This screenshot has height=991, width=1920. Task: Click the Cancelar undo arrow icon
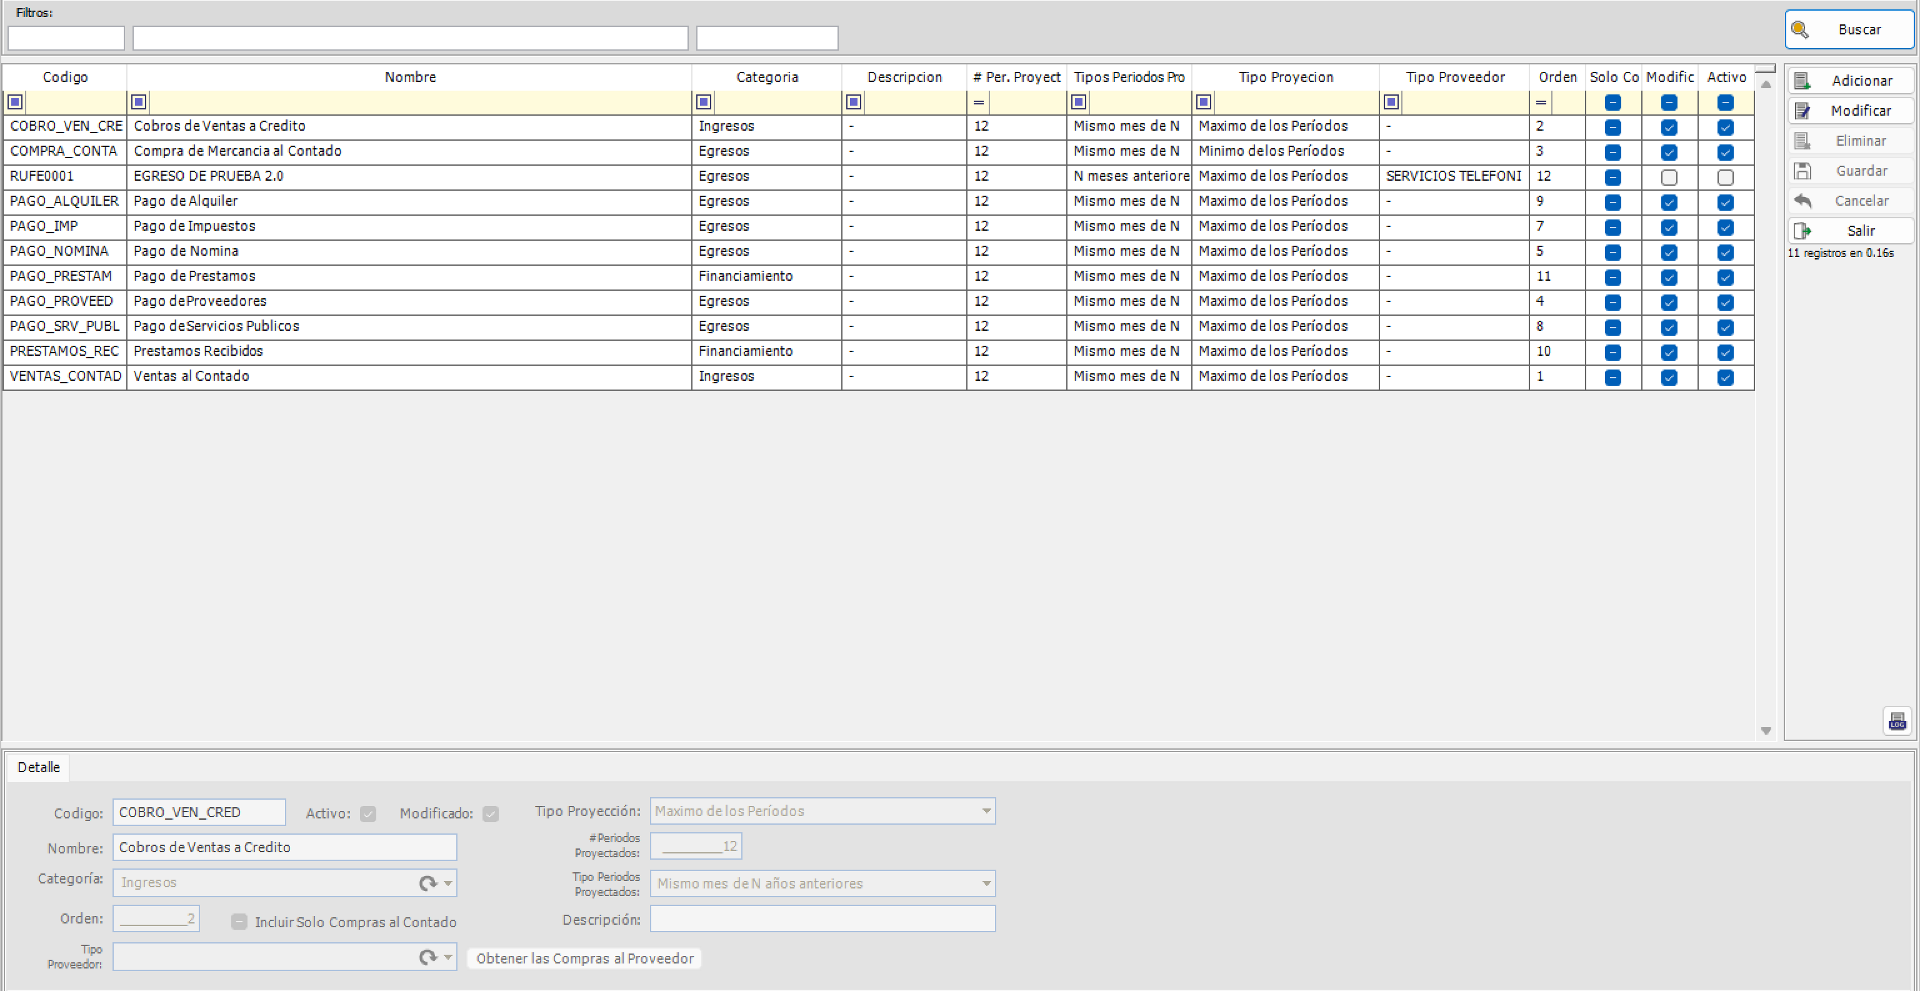pos(1804,200)
